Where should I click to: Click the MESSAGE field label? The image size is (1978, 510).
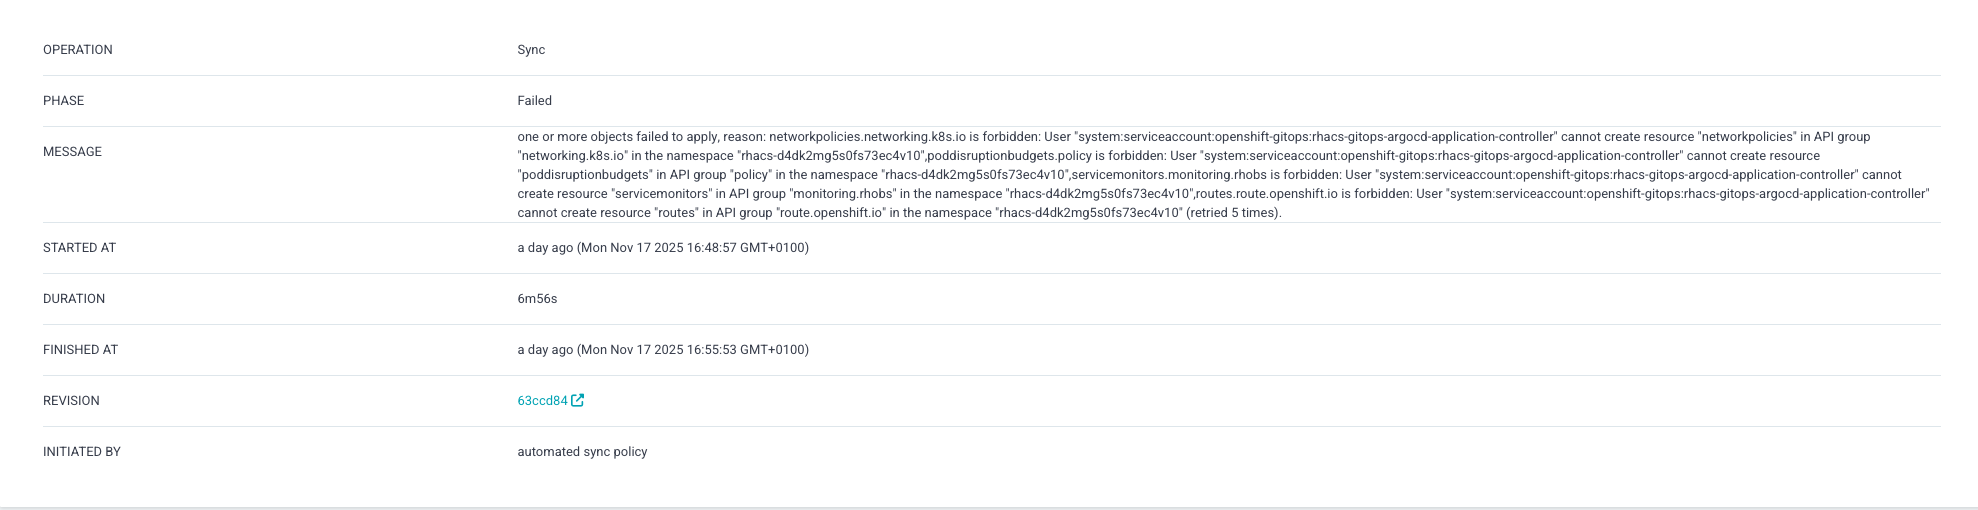click(72, 152)
